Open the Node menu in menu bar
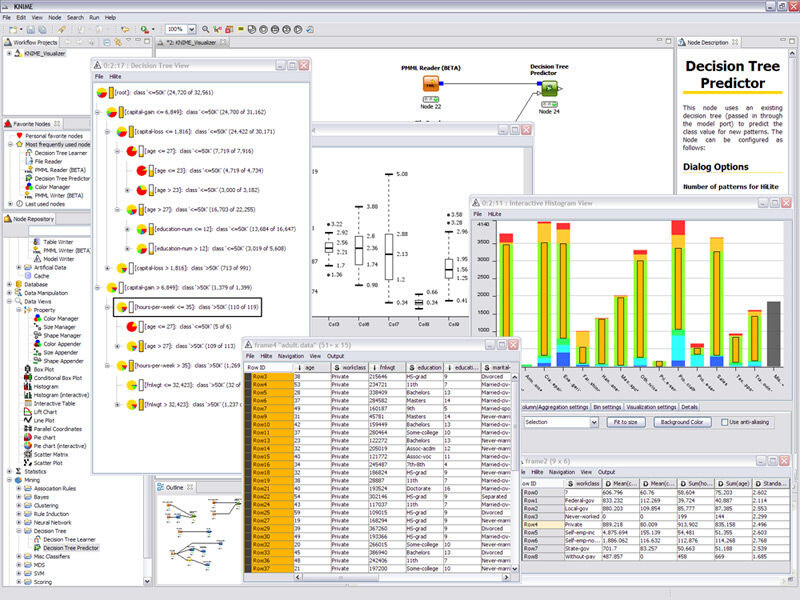 tap(55, 17)
